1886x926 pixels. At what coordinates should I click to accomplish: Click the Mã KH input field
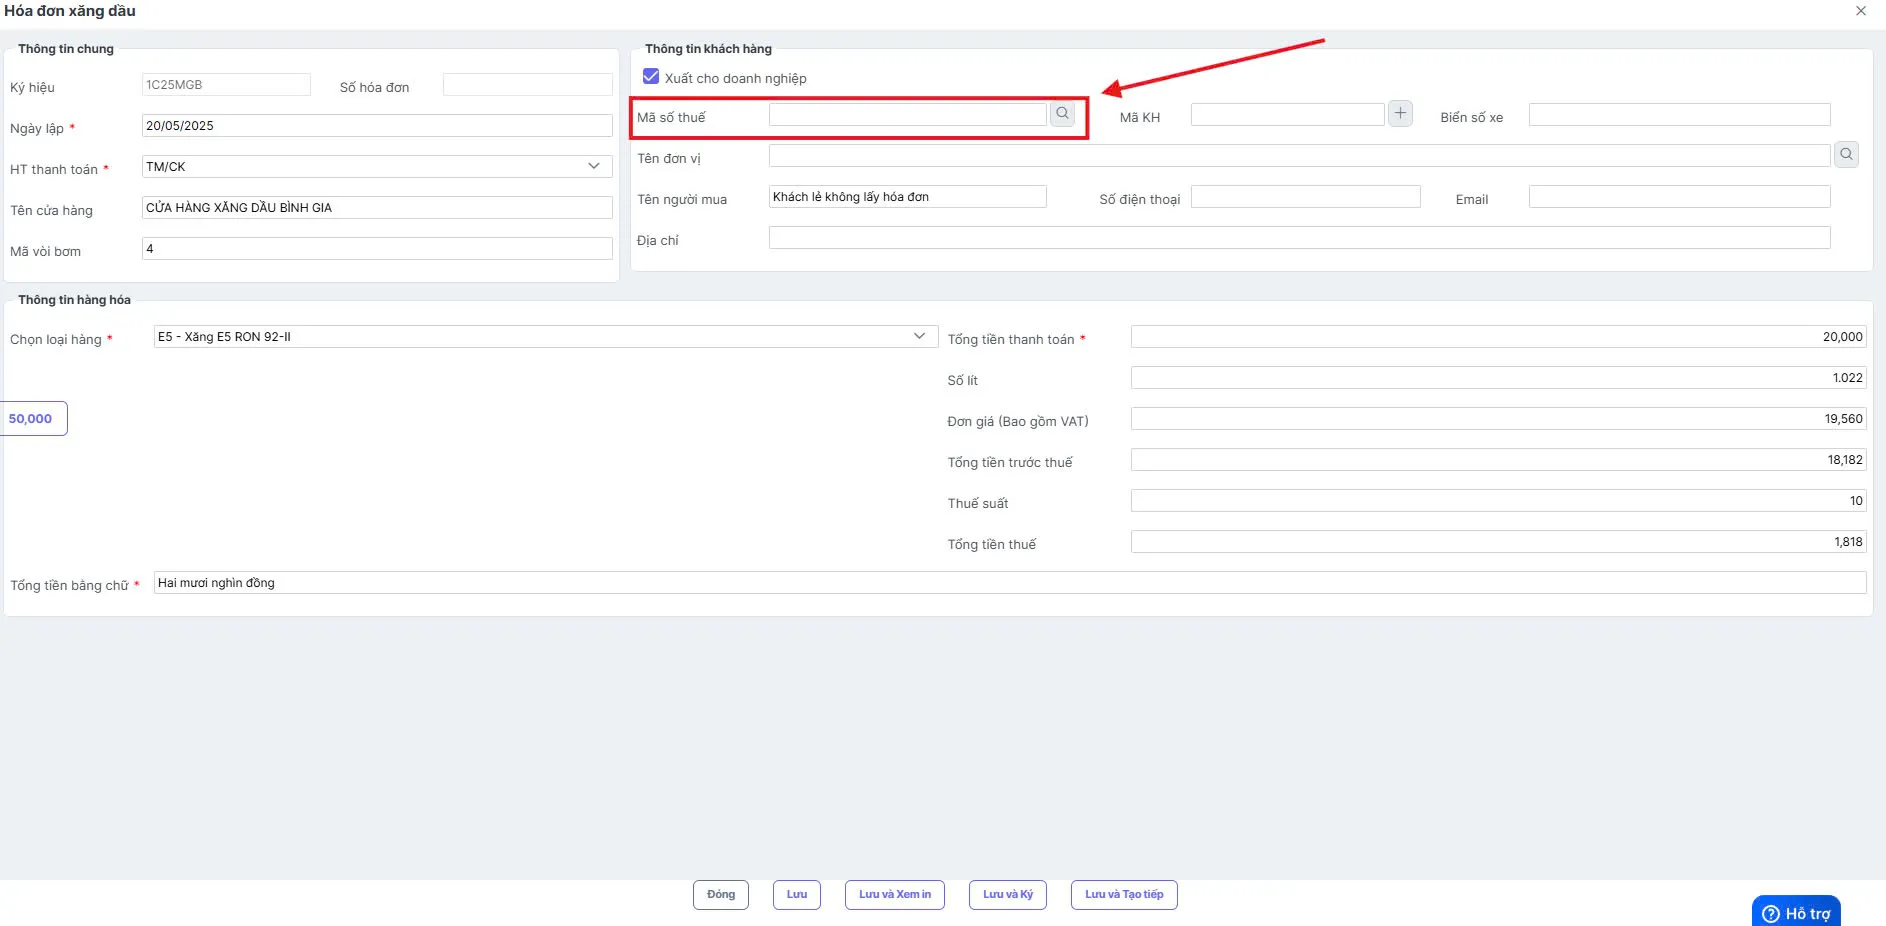point(1287,114)
